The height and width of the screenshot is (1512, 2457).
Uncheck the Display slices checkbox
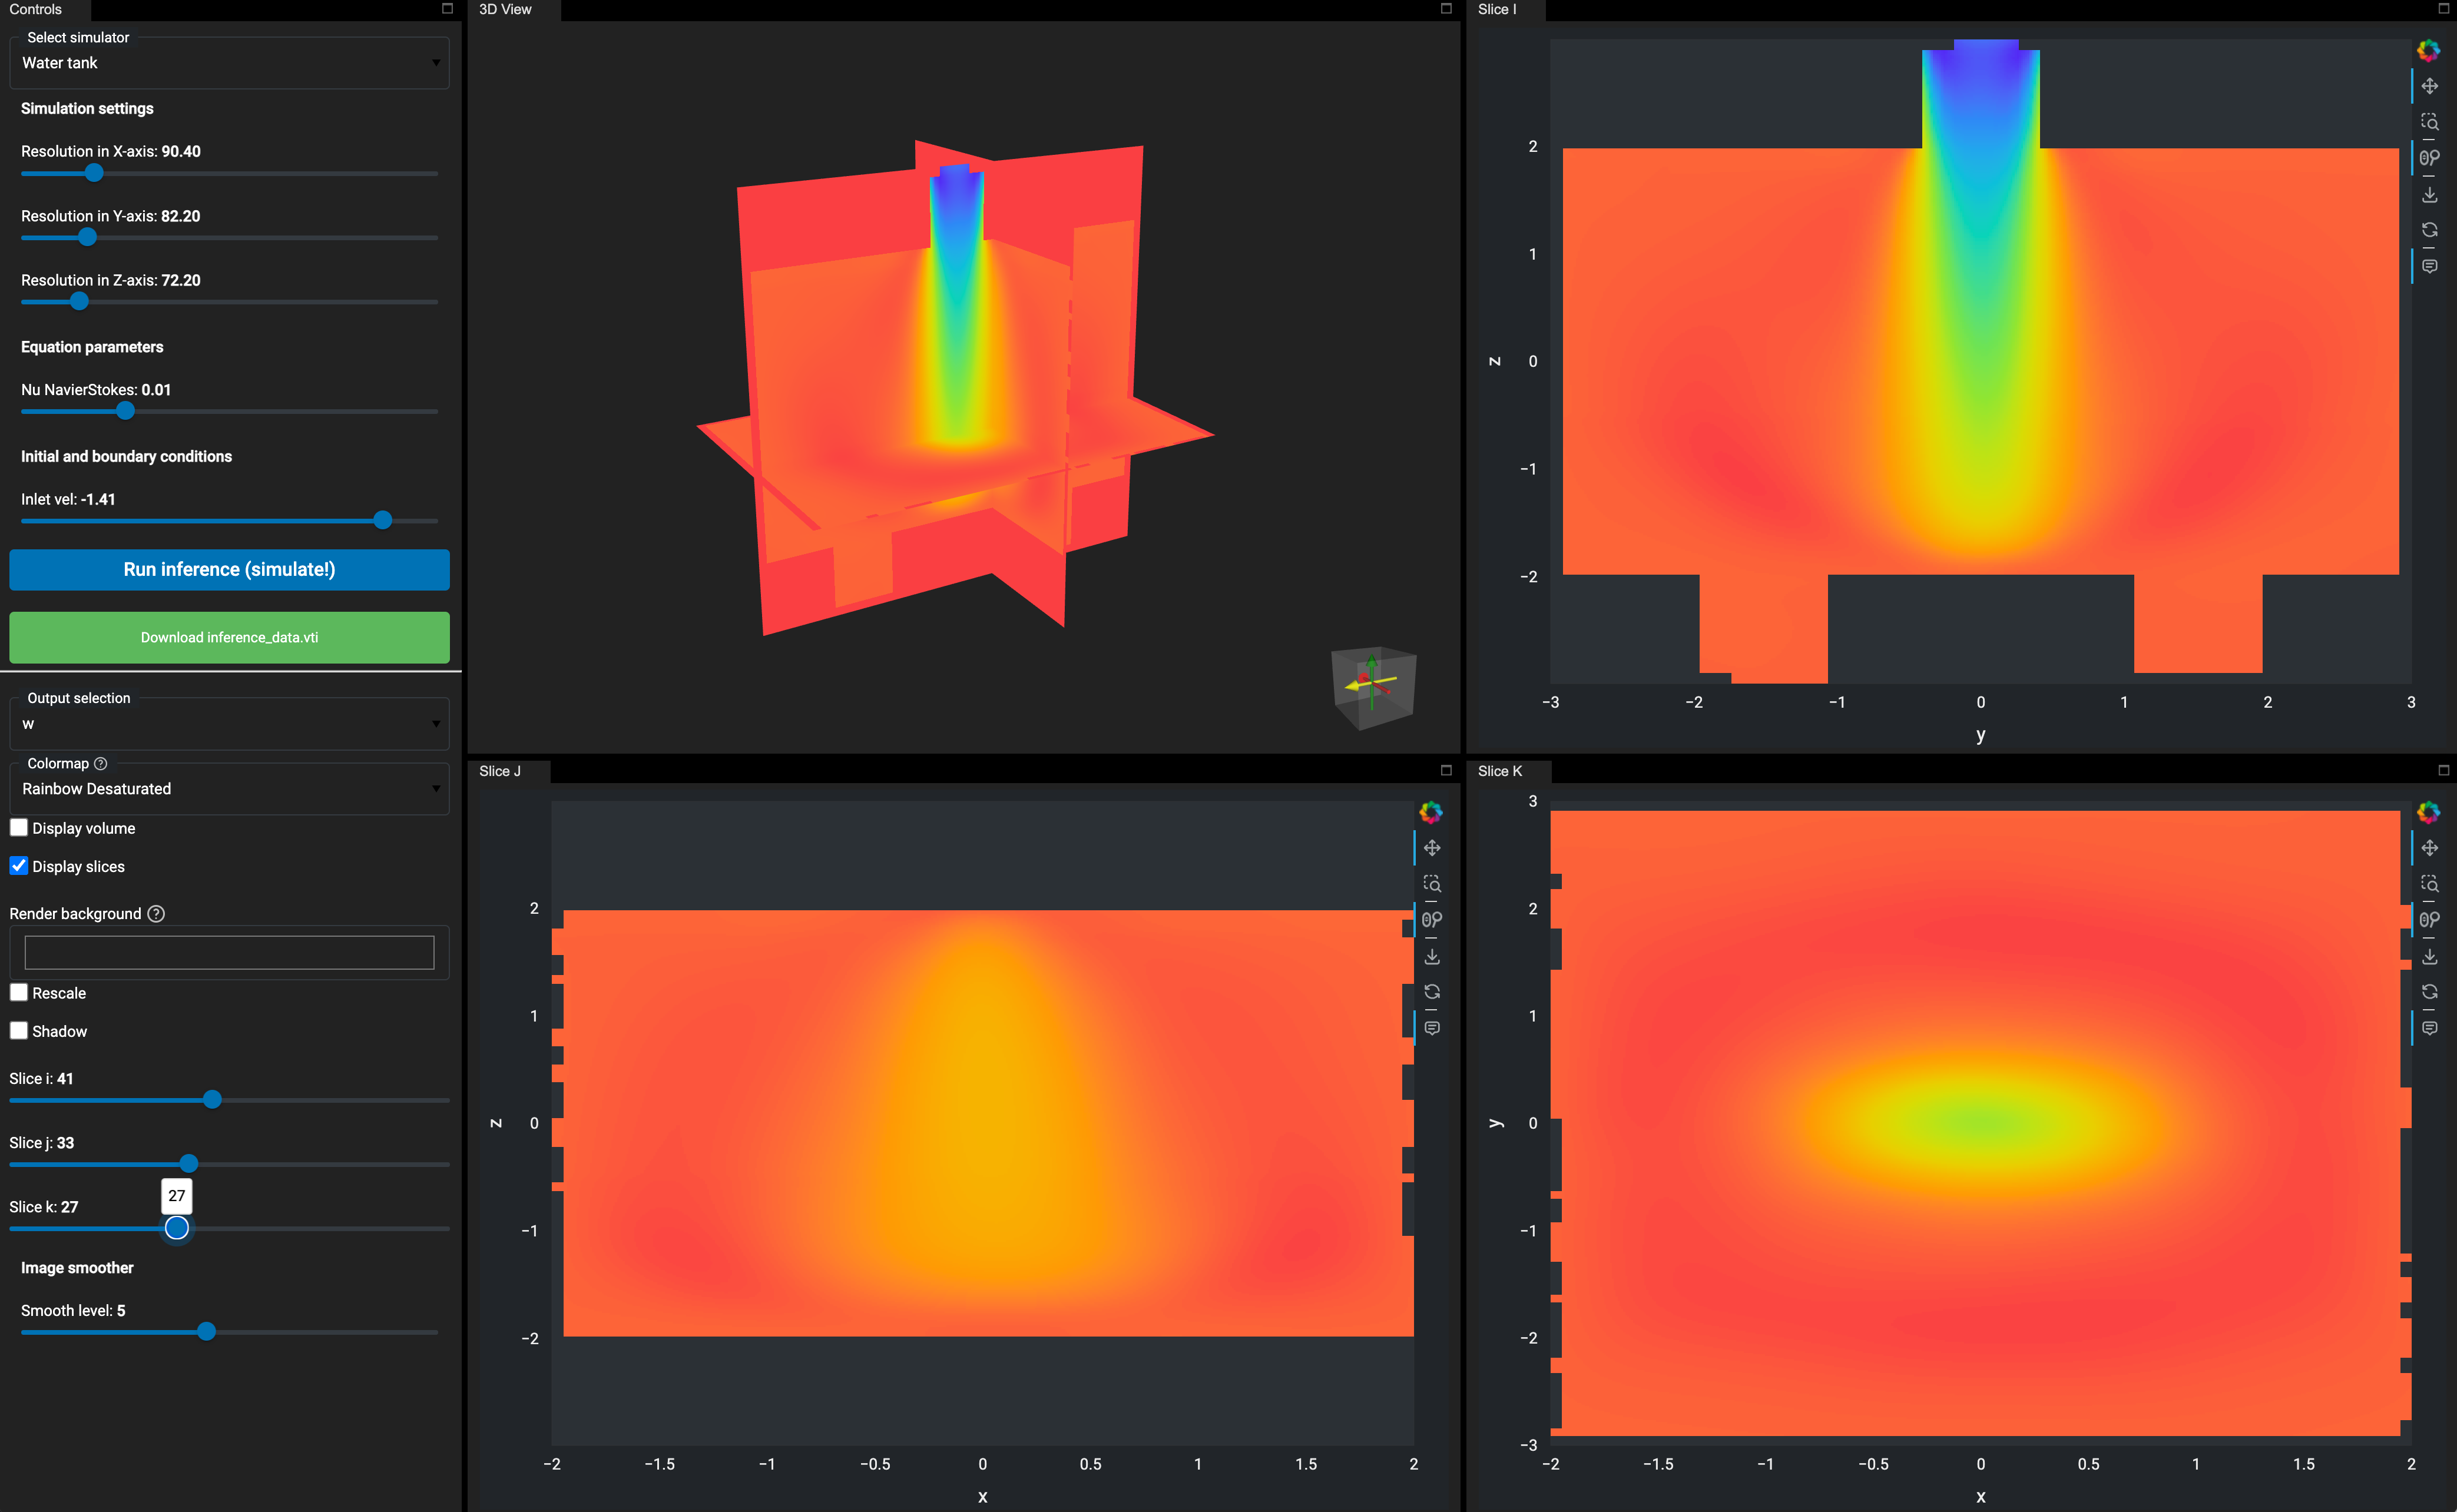click(19, 866)
